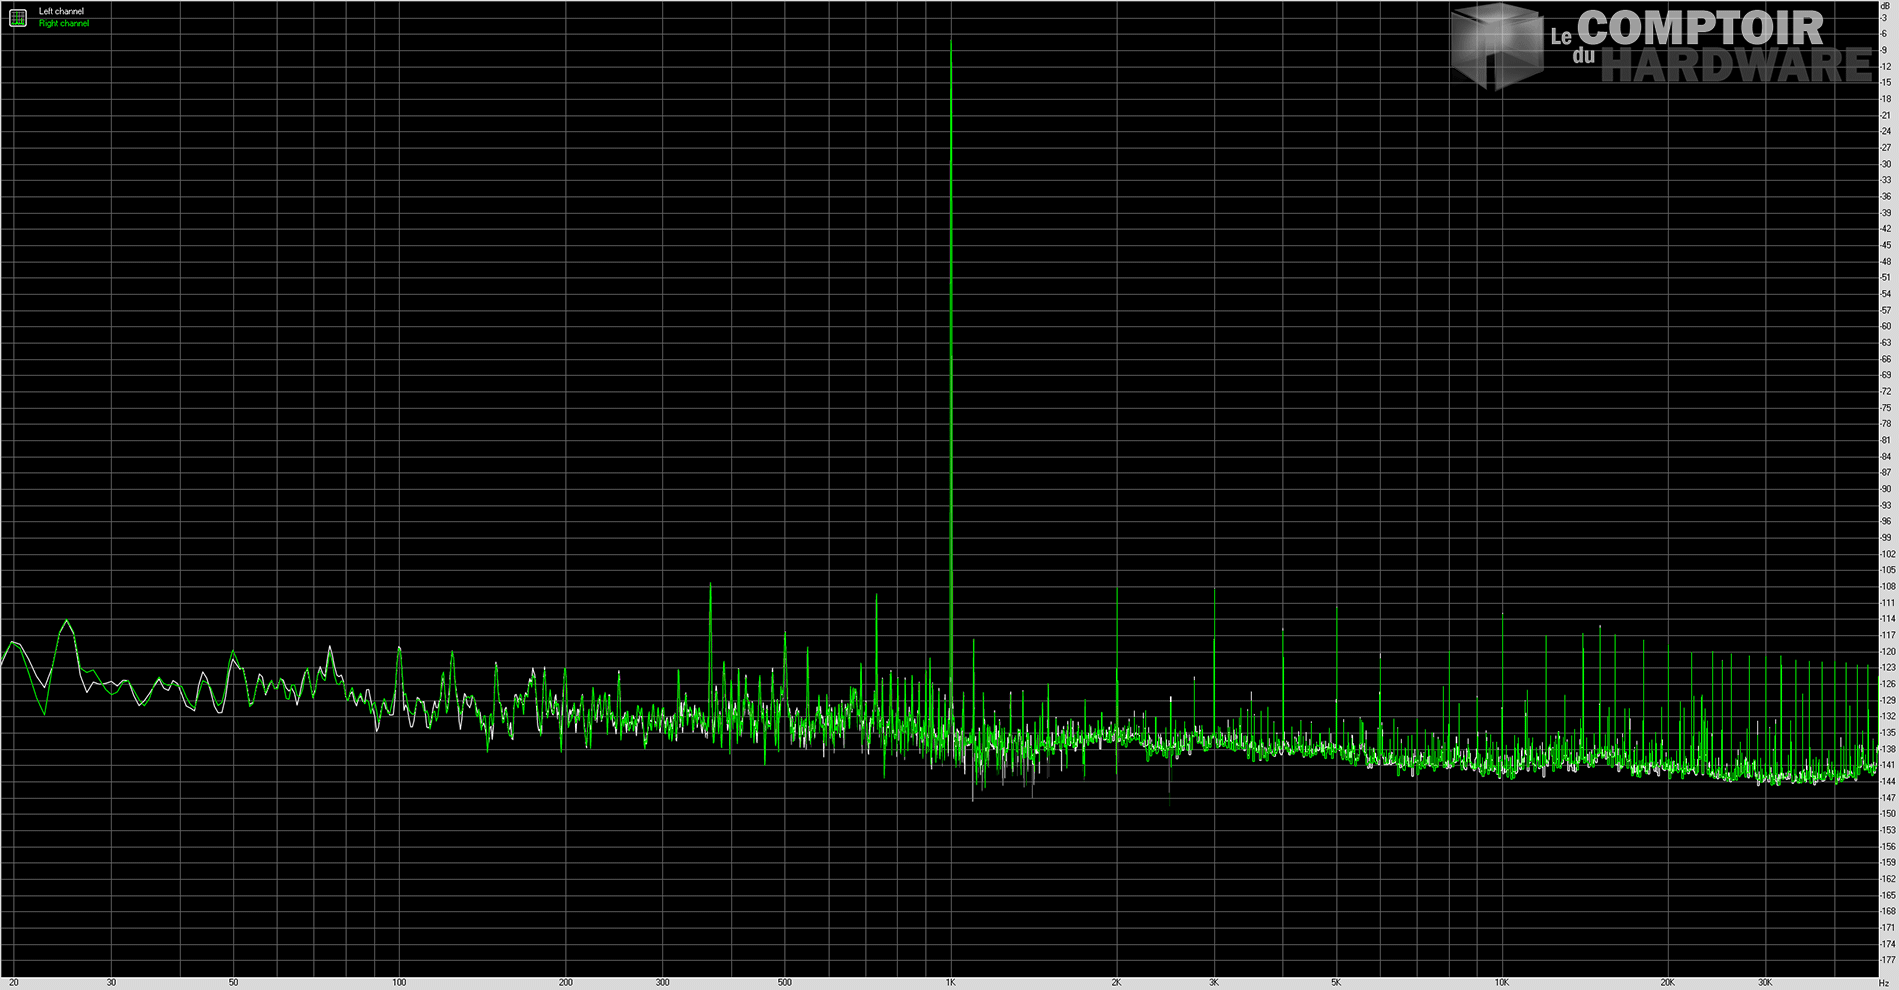Click the 1K frequency axis label
This screenshot has height=990, width=1899.
coord(950,983)
